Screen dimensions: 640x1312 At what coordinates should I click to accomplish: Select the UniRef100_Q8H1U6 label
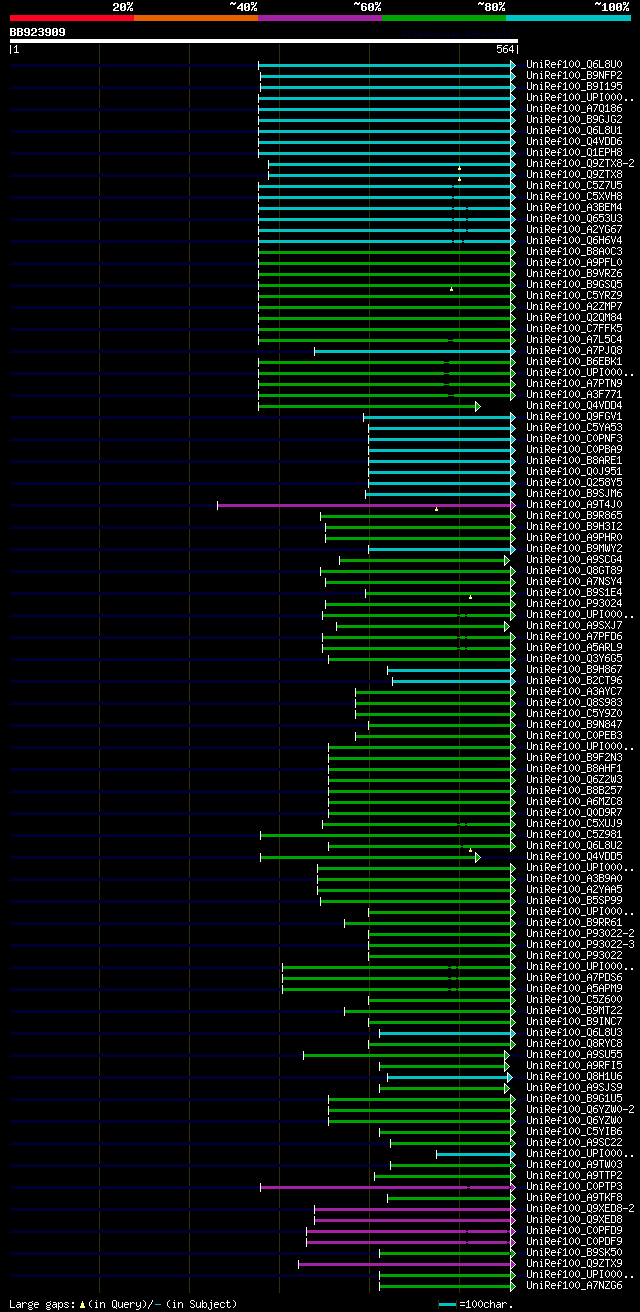coord(574,1077)
